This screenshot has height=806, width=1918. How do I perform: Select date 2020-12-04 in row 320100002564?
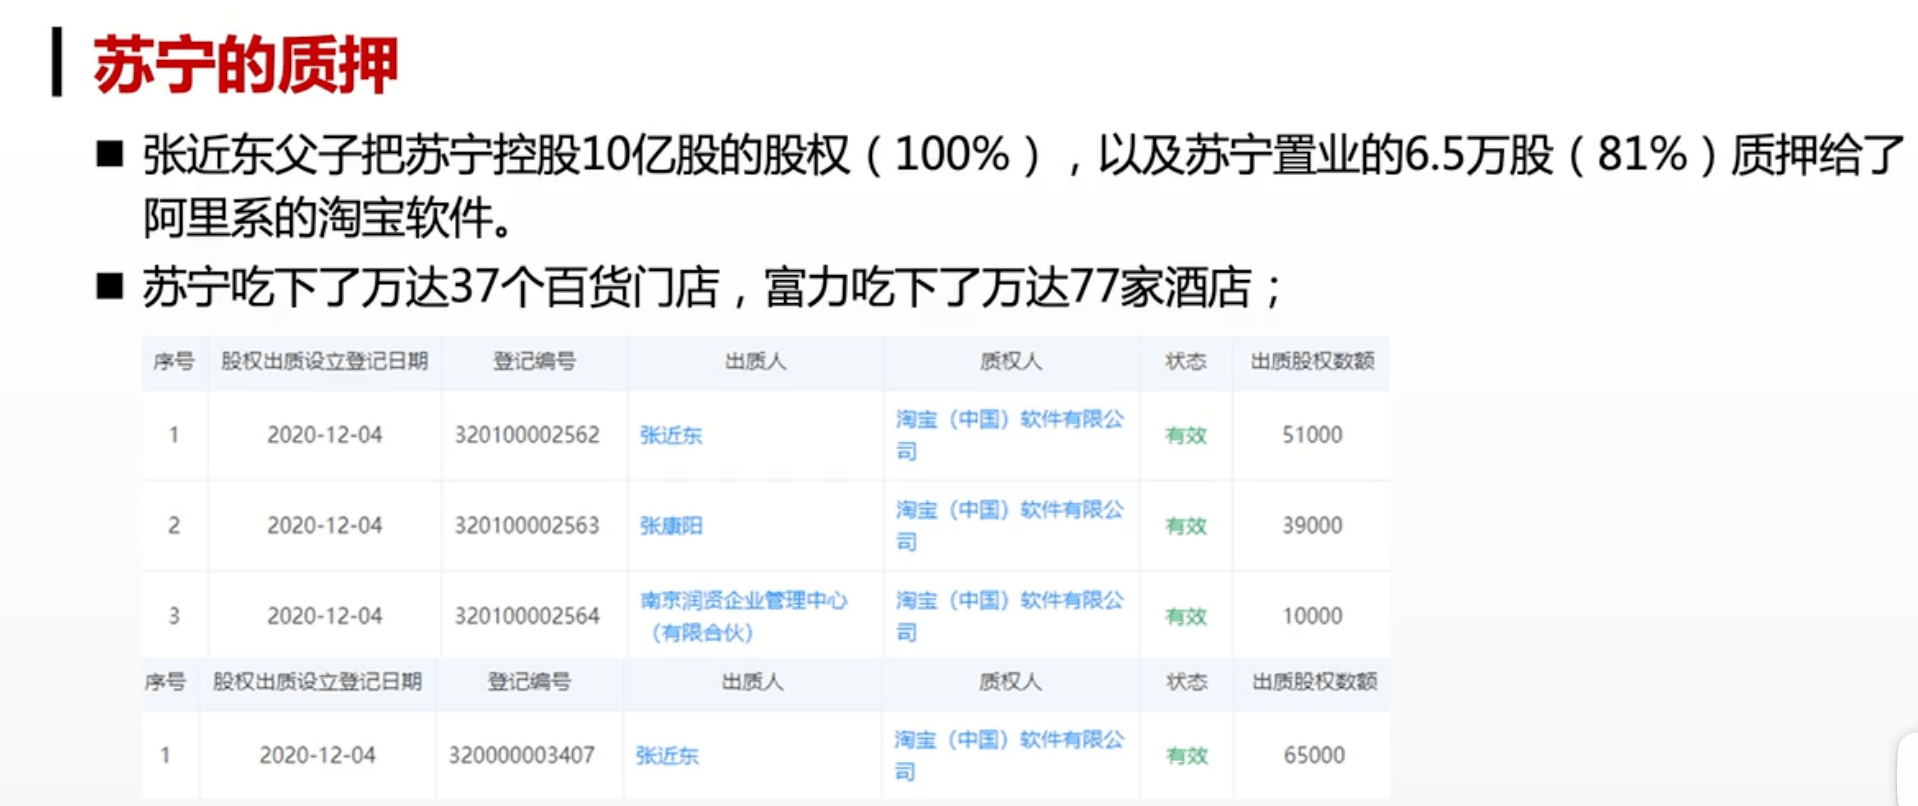[324, 616]
